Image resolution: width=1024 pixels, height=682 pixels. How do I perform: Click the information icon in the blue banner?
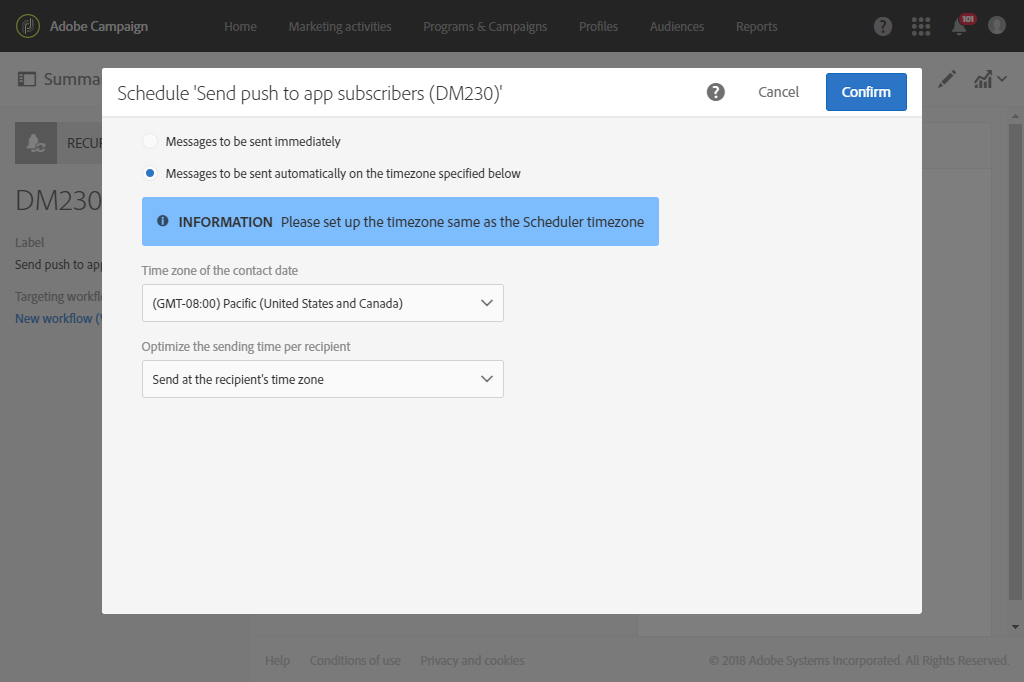163,221
